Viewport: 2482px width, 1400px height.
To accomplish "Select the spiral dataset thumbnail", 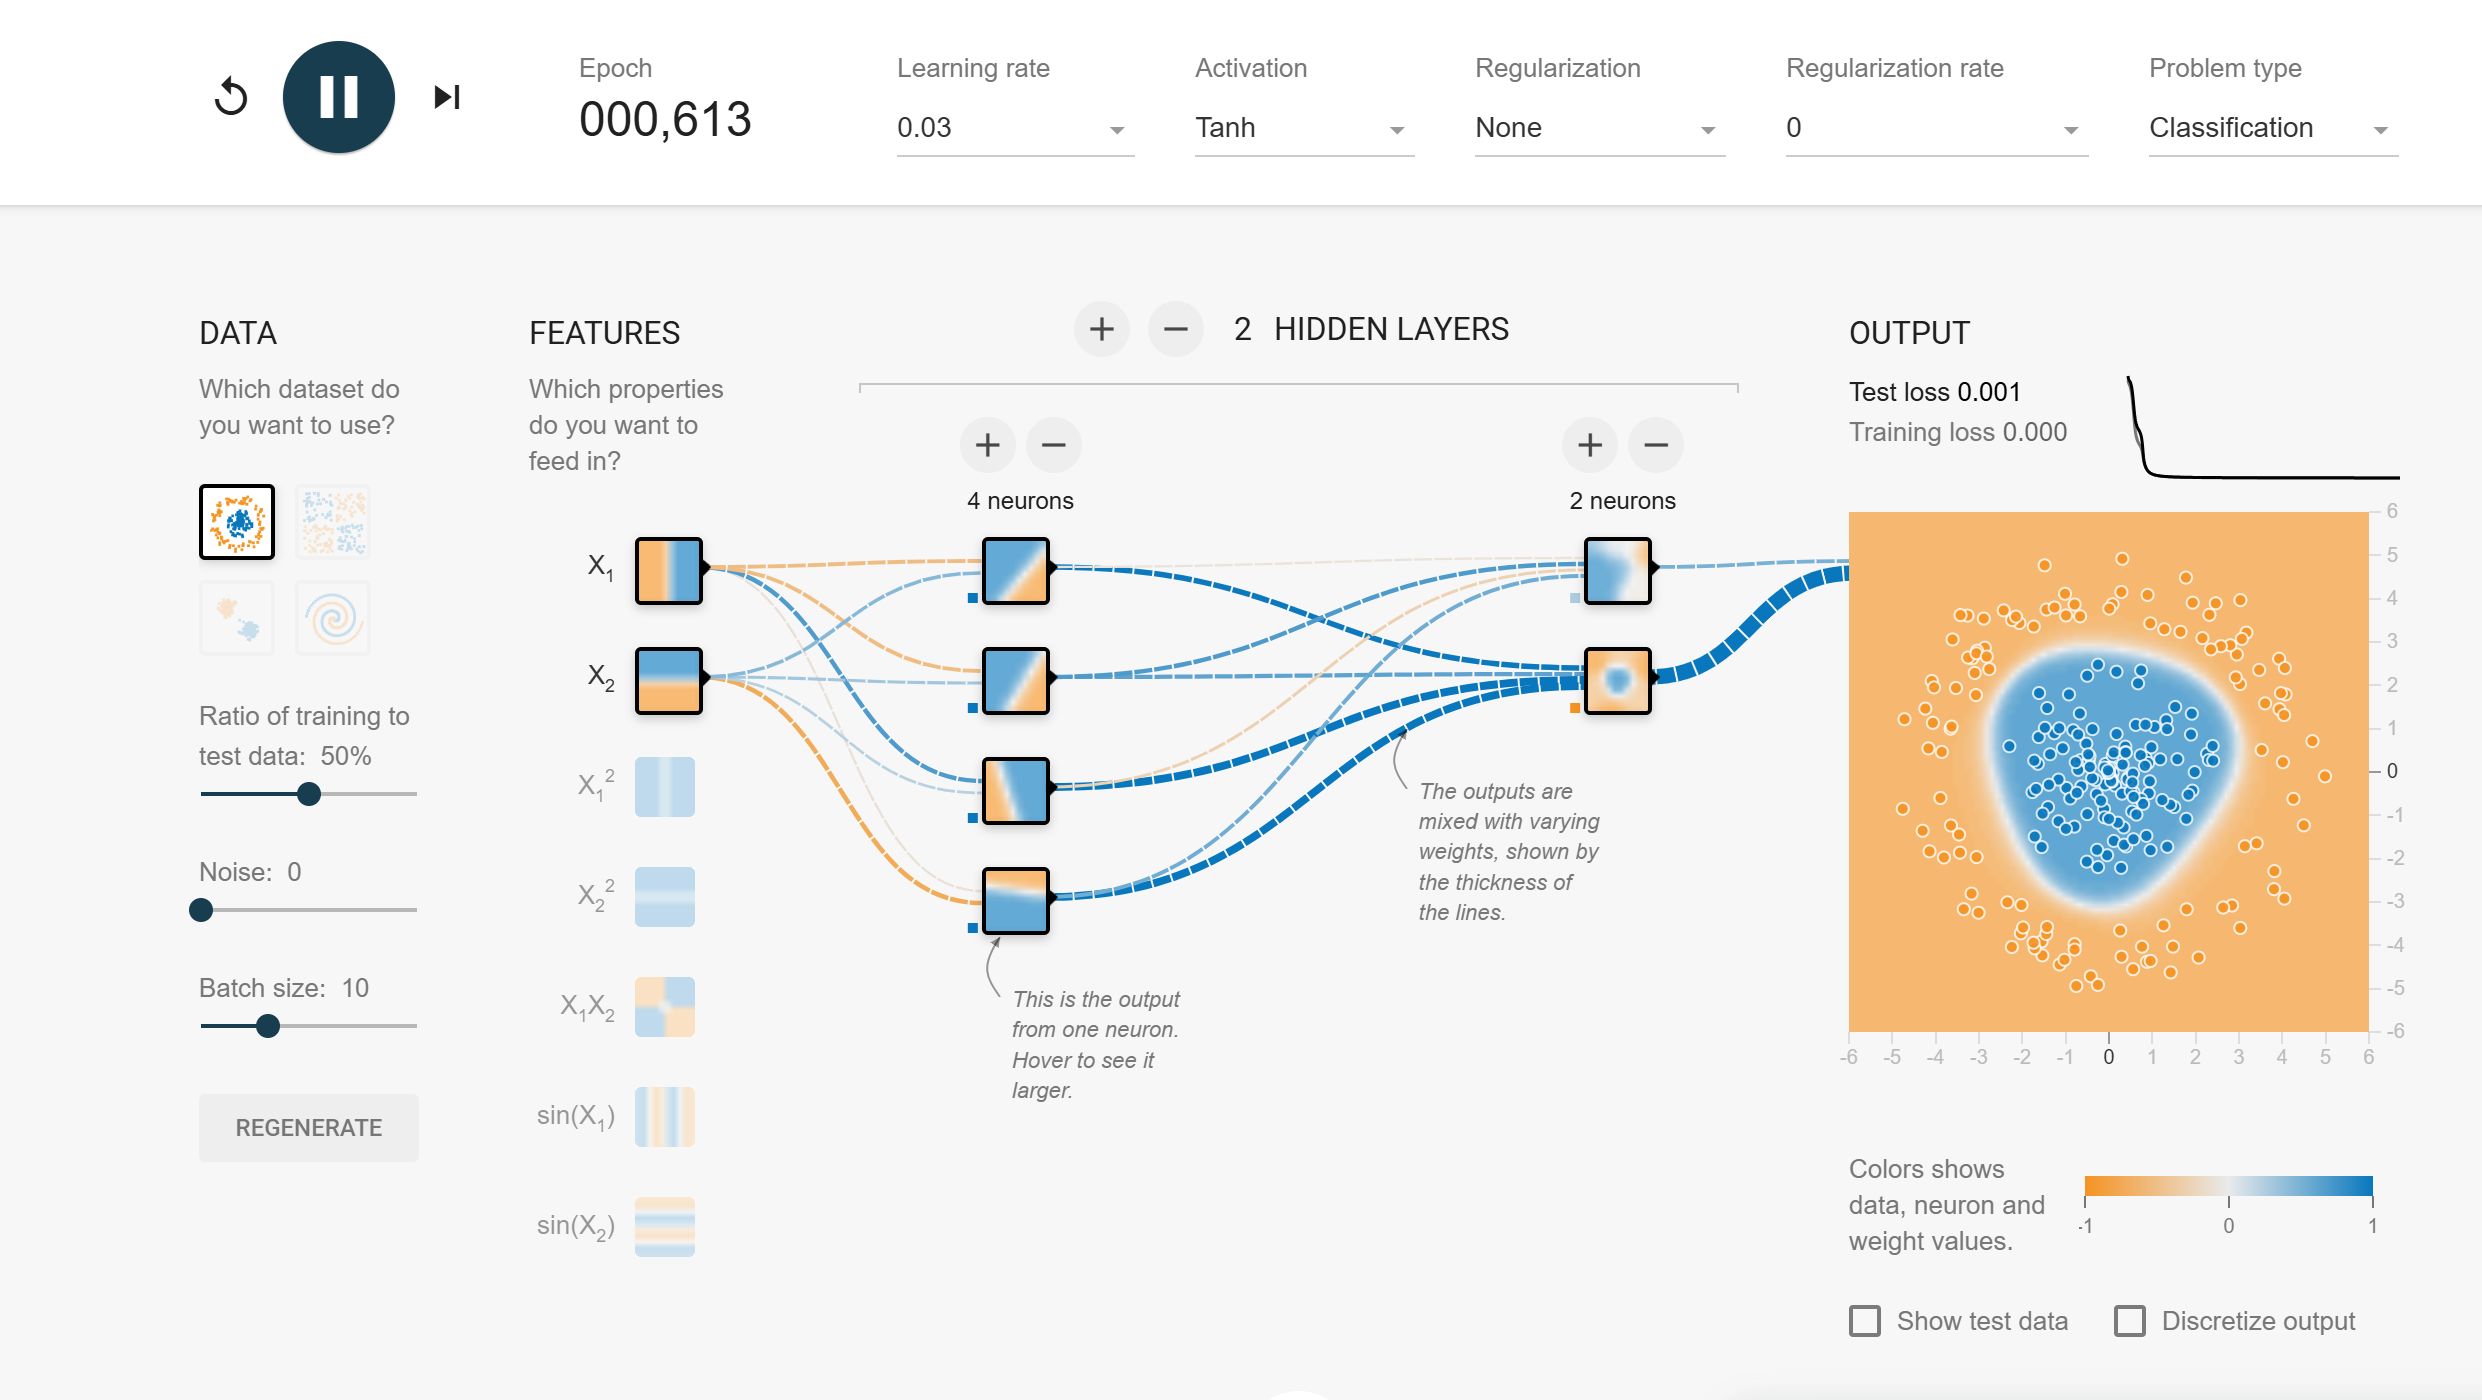I will tap(333, 618).
